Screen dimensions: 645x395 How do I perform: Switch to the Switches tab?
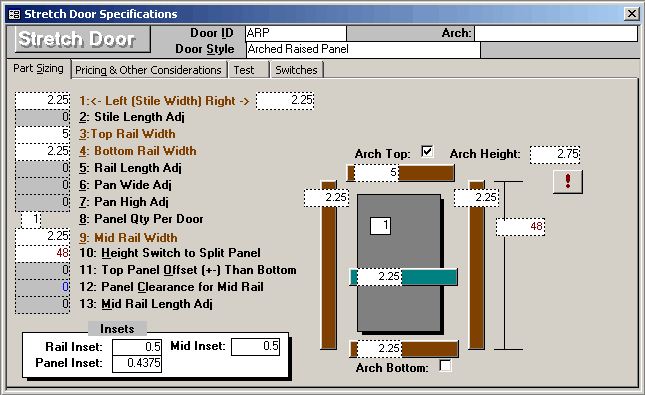tap(296, 70)
